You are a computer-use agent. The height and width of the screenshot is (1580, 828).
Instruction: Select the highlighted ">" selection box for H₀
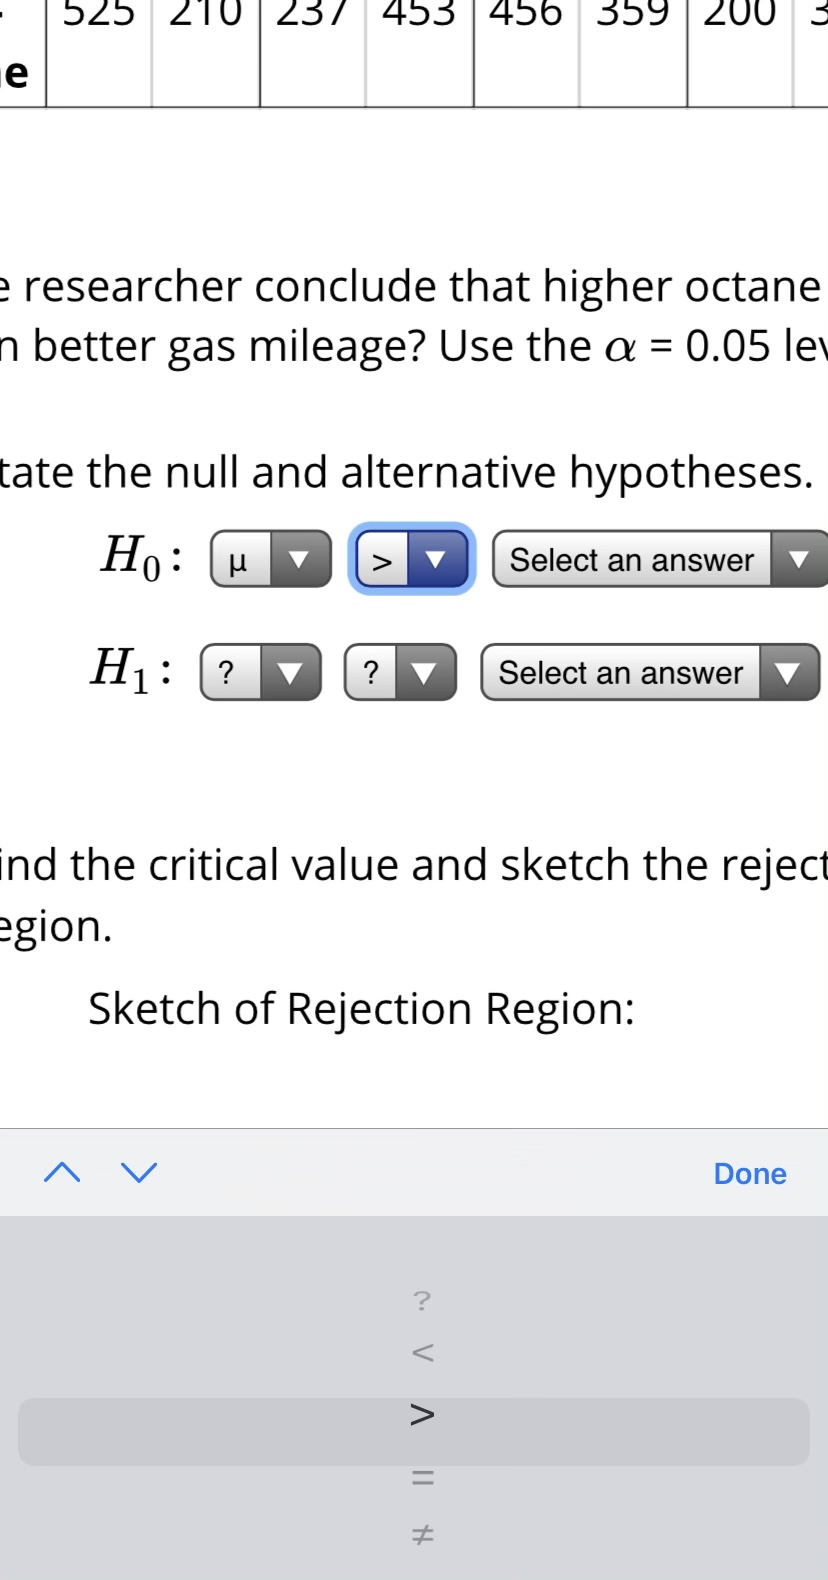tap(410, 560)
